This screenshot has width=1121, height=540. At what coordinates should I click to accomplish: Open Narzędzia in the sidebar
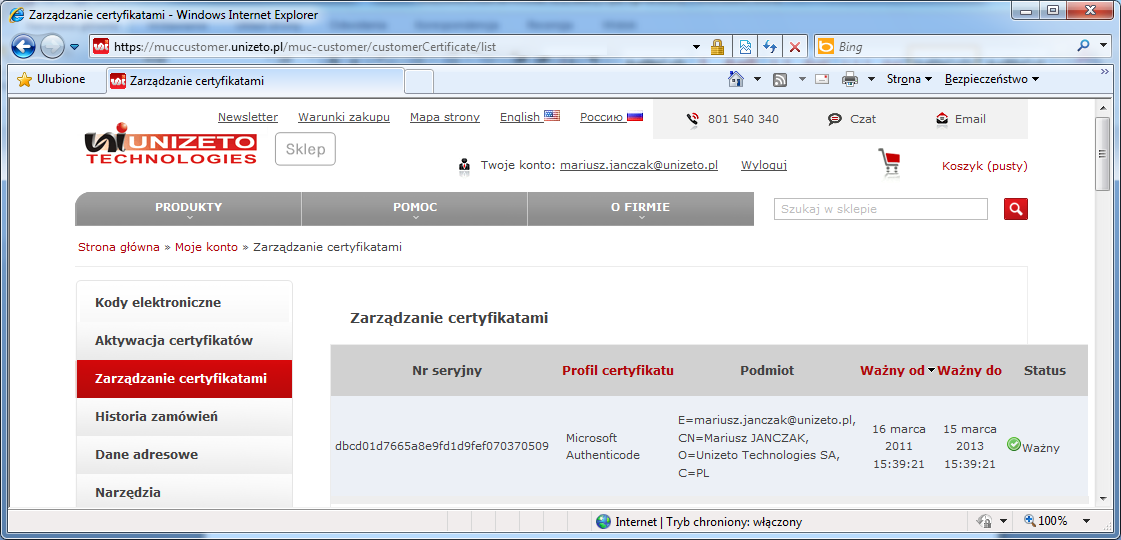pyautogui.click(x=184, y=492)
